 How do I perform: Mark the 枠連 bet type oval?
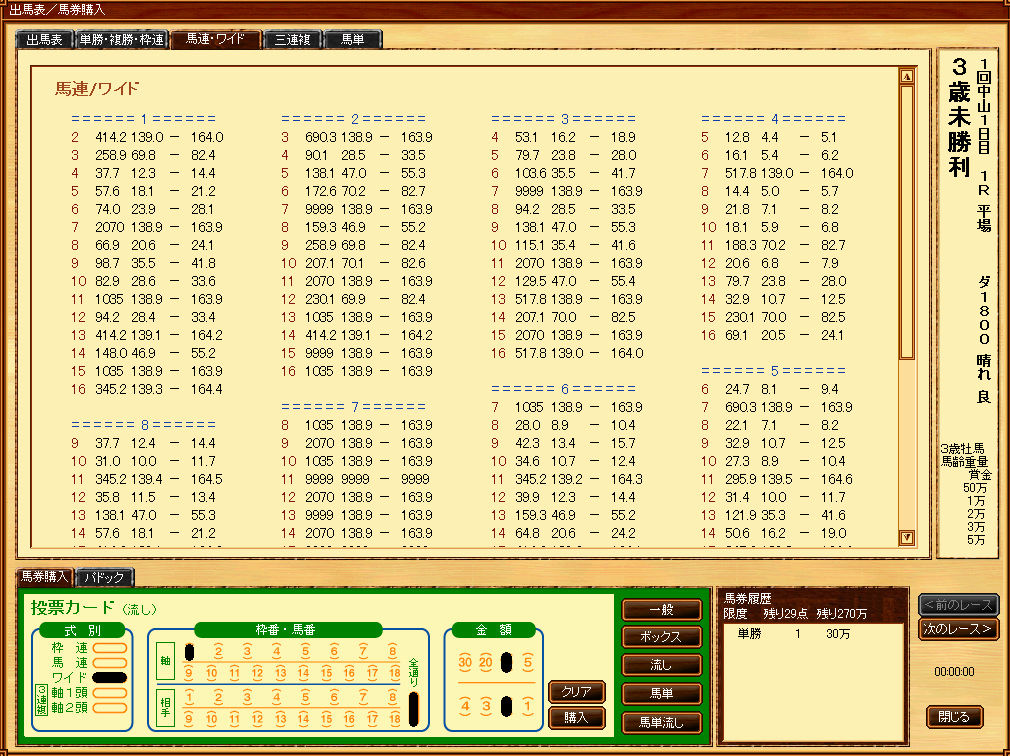109,648
